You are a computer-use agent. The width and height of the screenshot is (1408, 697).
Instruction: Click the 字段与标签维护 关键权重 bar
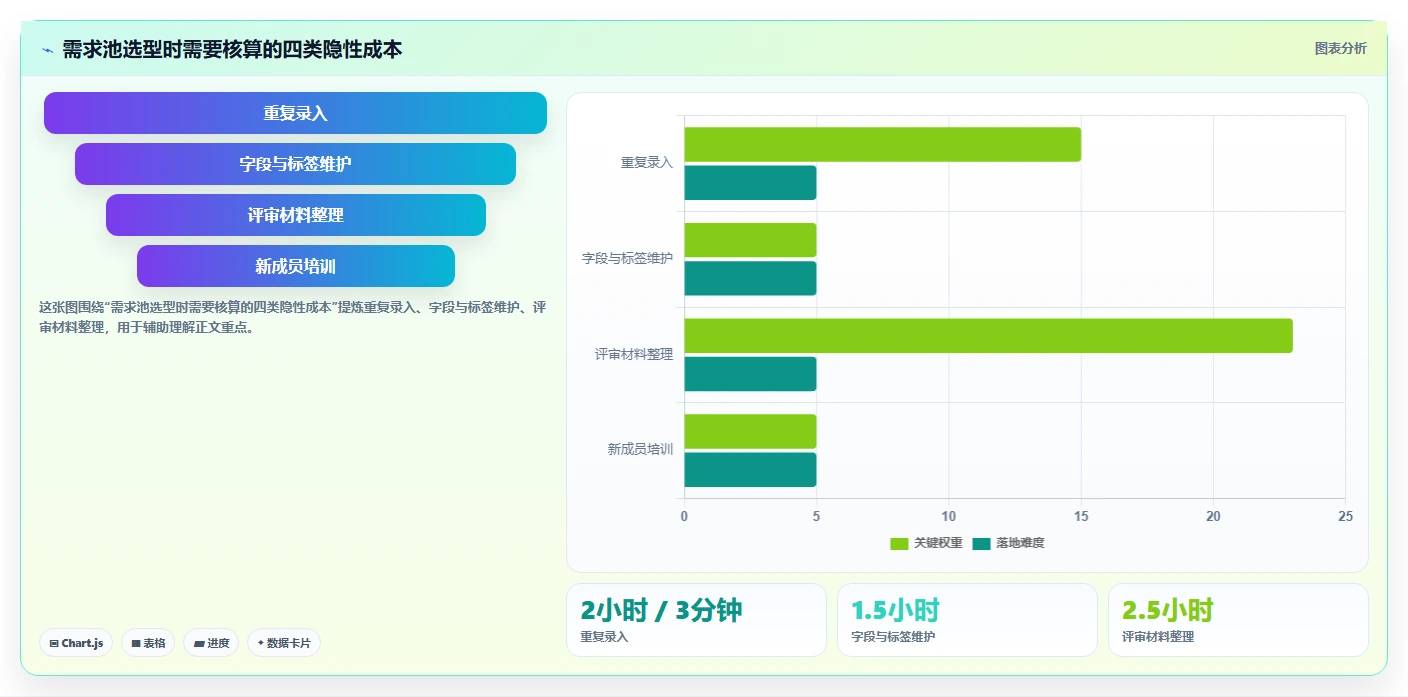coord(751,240)
